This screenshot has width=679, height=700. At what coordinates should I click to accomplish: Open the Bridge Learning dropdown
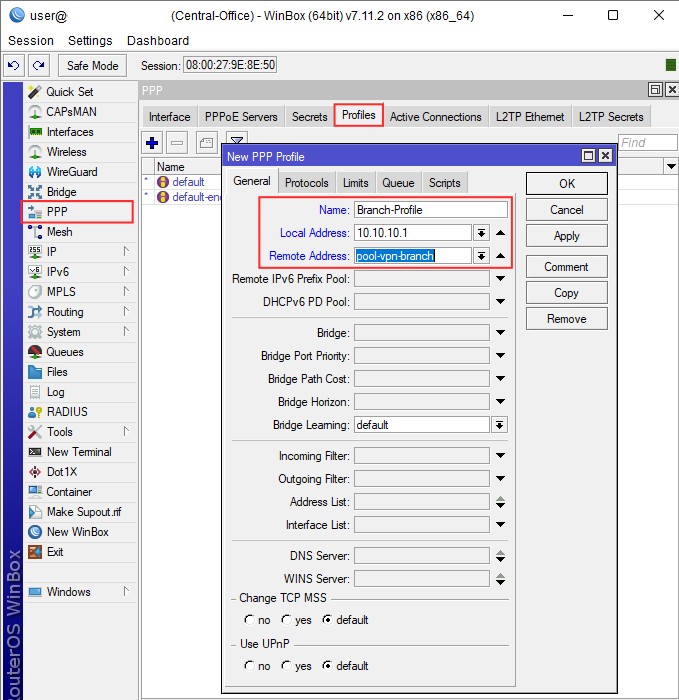(499, 425)
